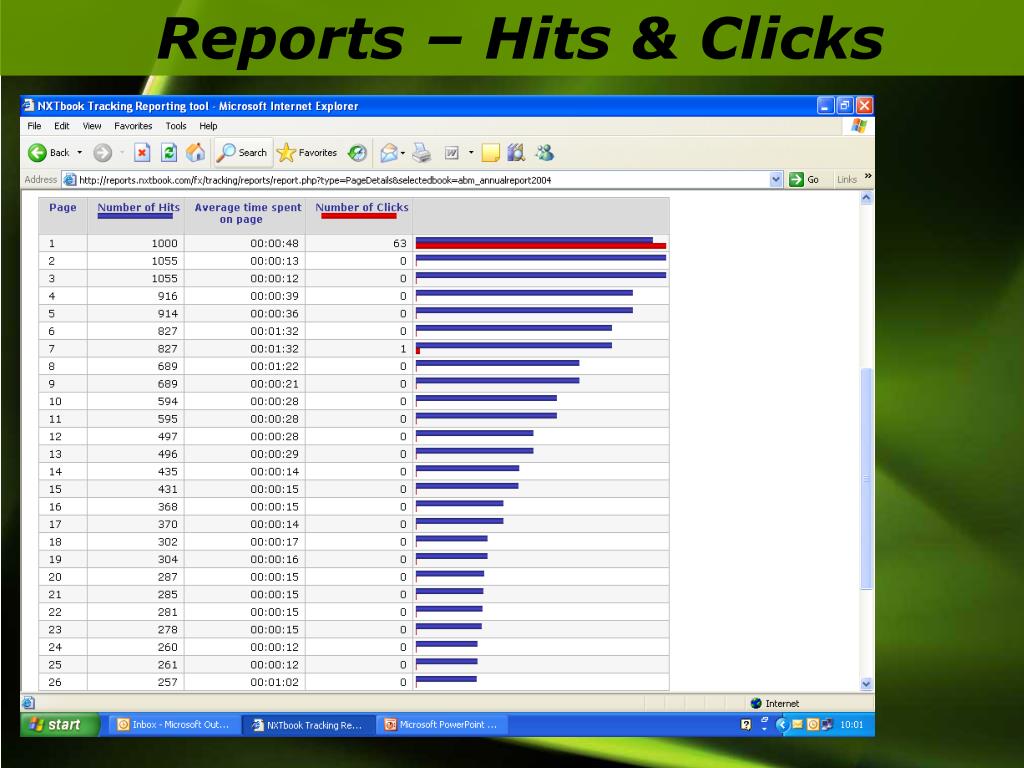Click the yellow Discuss note icon
This screenshot has width=1024, height=768.
coord(490,153)
